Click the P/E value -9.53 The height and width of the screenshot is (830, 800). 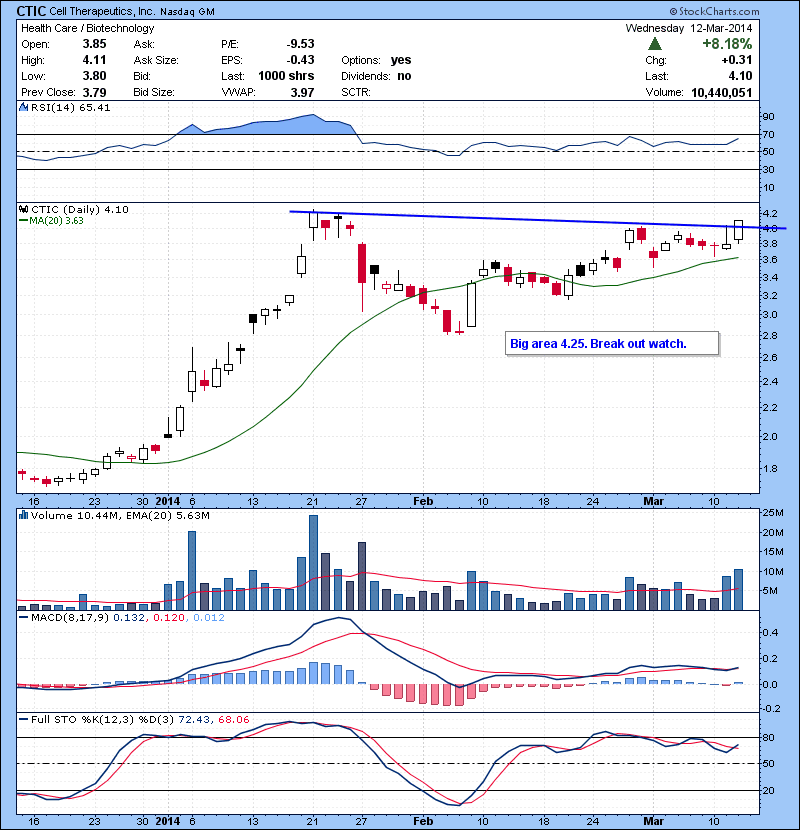pos(301,44)
